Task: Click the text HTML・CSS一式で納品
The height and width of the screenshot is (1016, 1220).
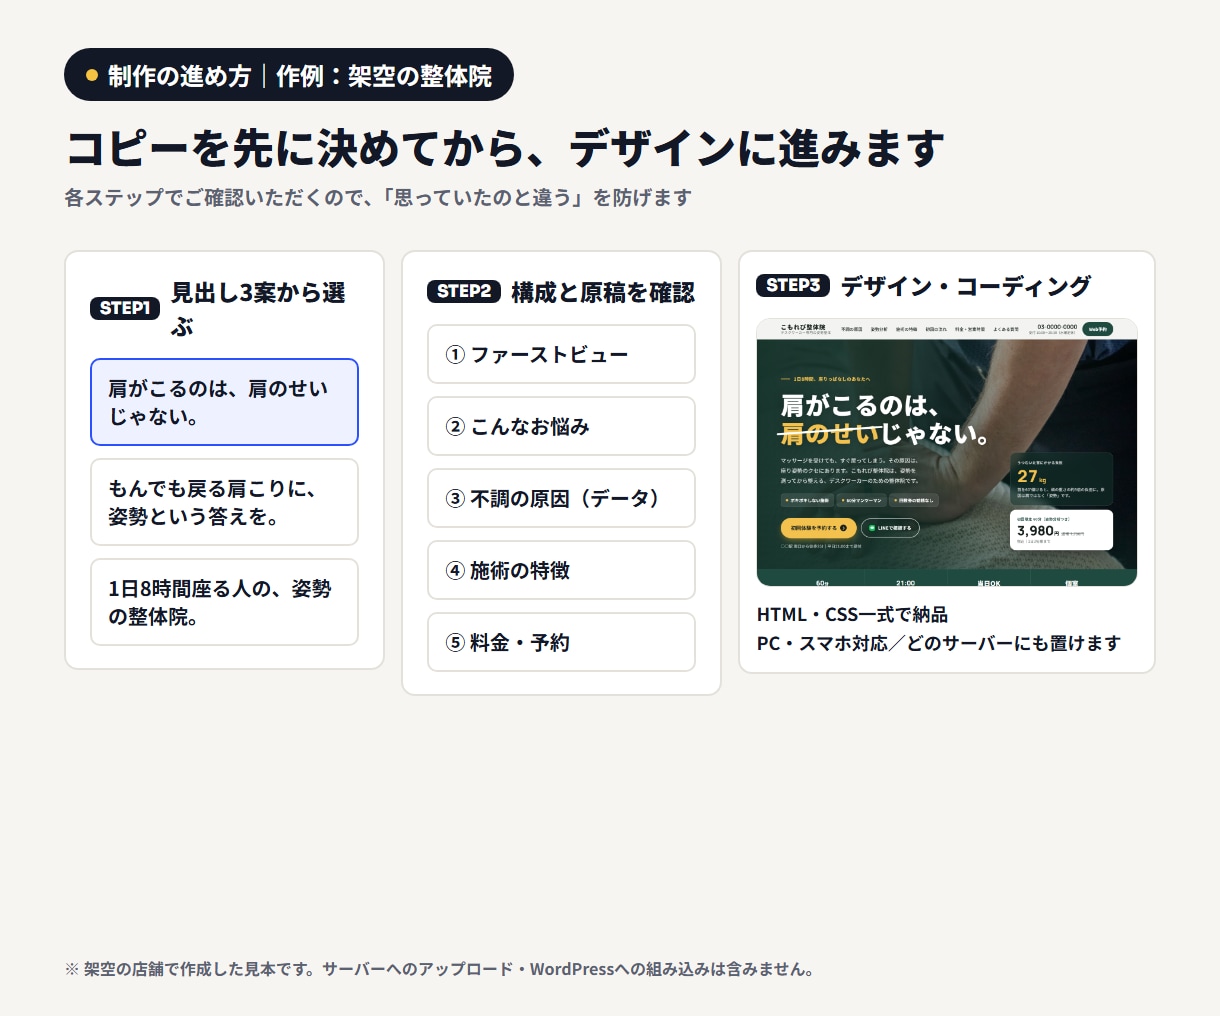Action: (x=852, y=614)
